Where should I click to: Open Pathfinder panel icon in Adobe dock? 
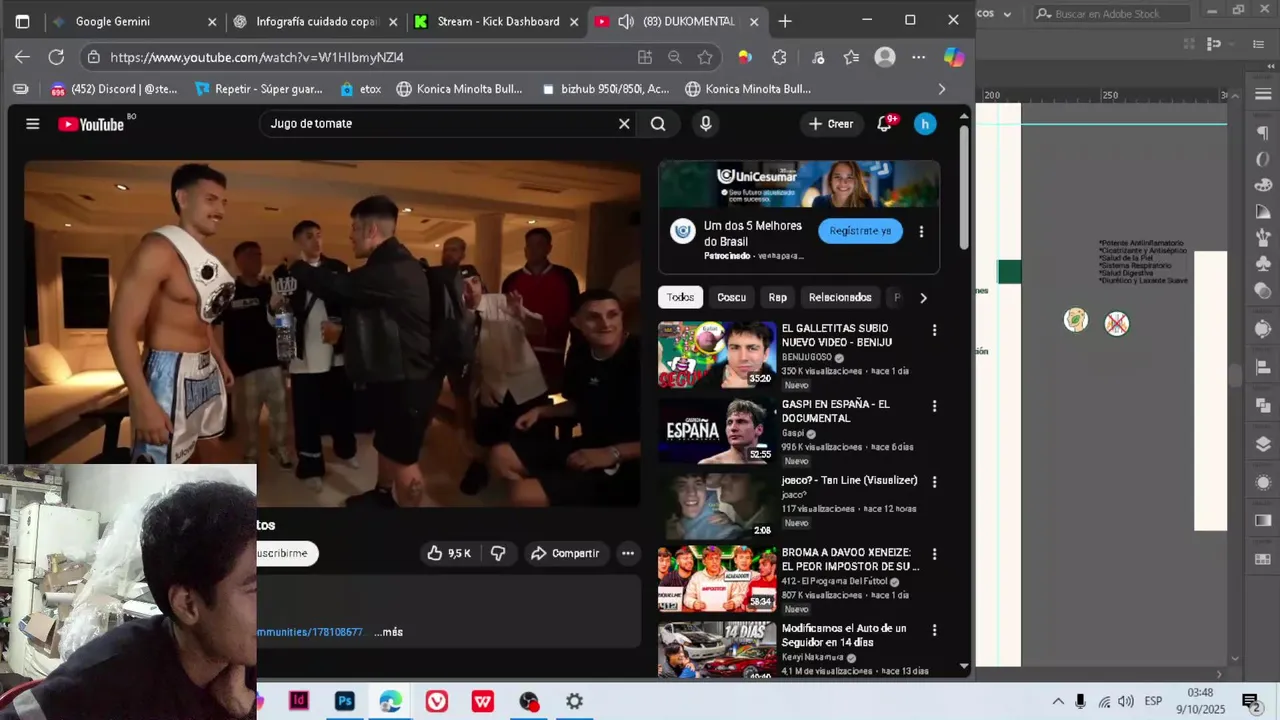(1263, 405)
